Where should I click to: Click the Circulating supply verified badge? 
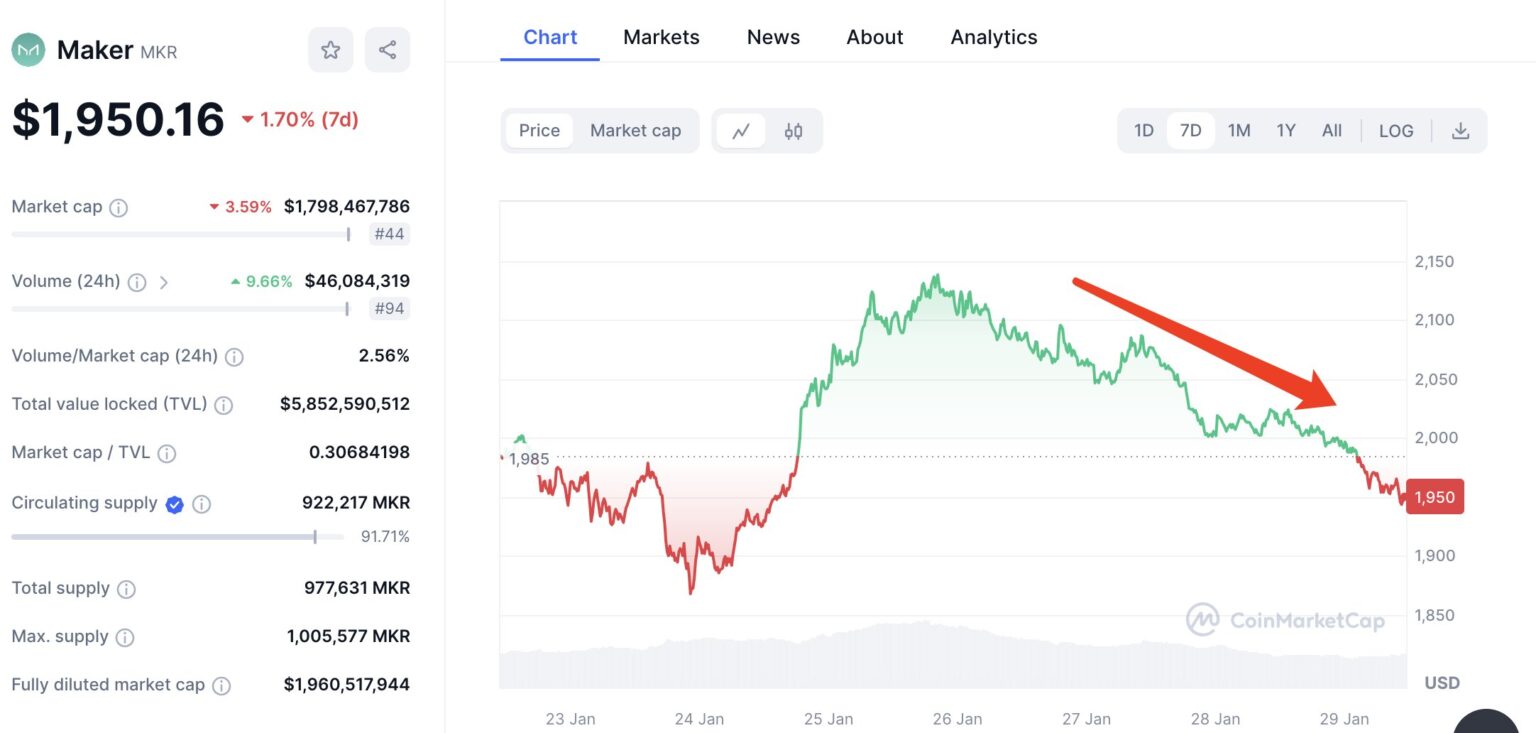coord(174,504)
